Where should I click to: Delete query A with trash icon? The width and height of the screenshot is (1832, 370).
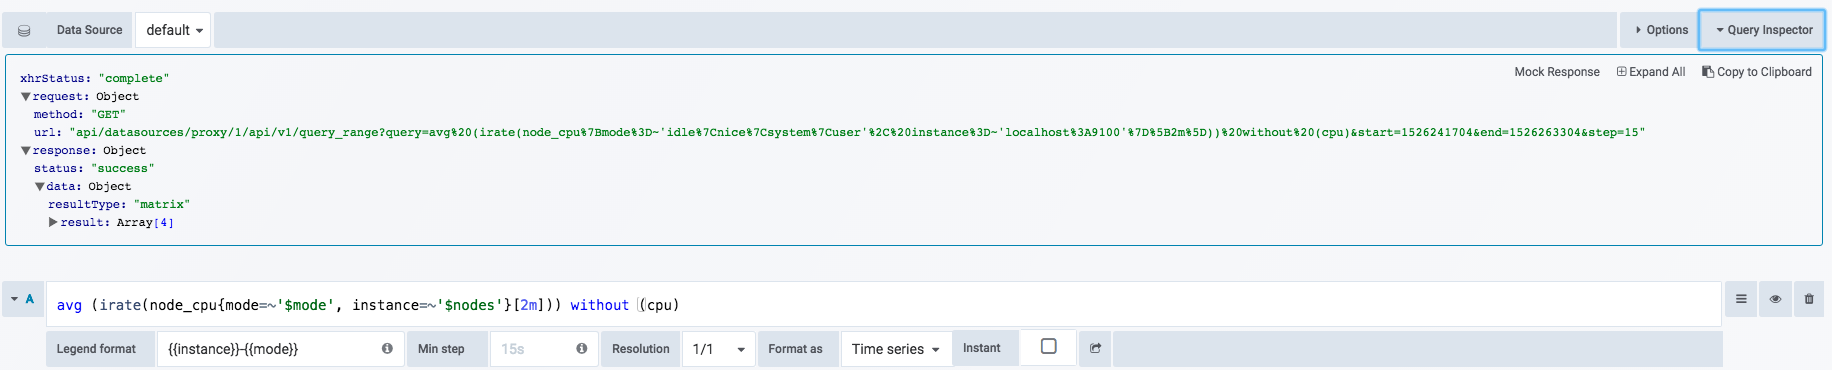(1809, 299)
